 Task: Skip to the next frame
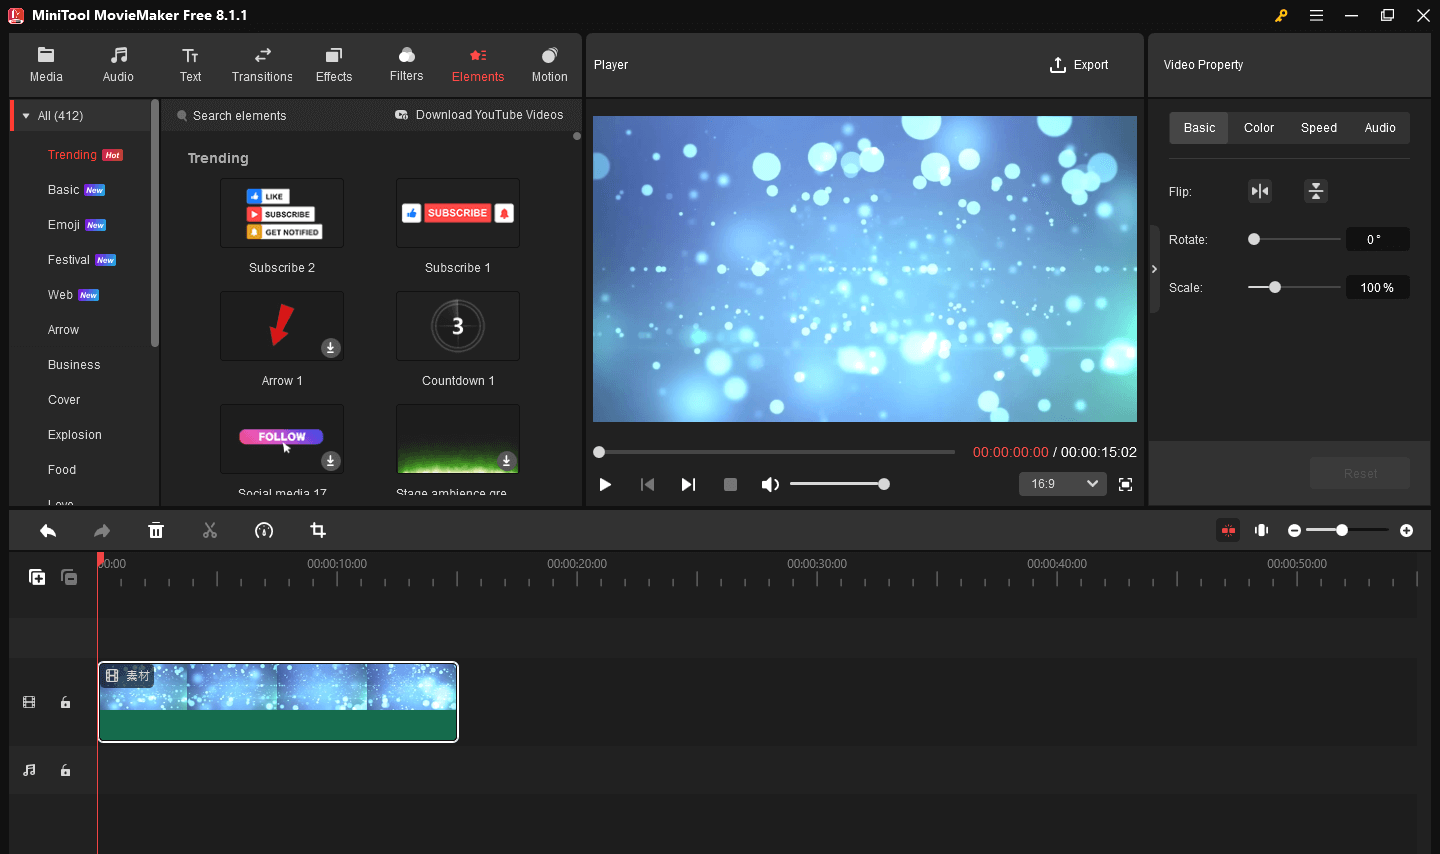[688, 484]
